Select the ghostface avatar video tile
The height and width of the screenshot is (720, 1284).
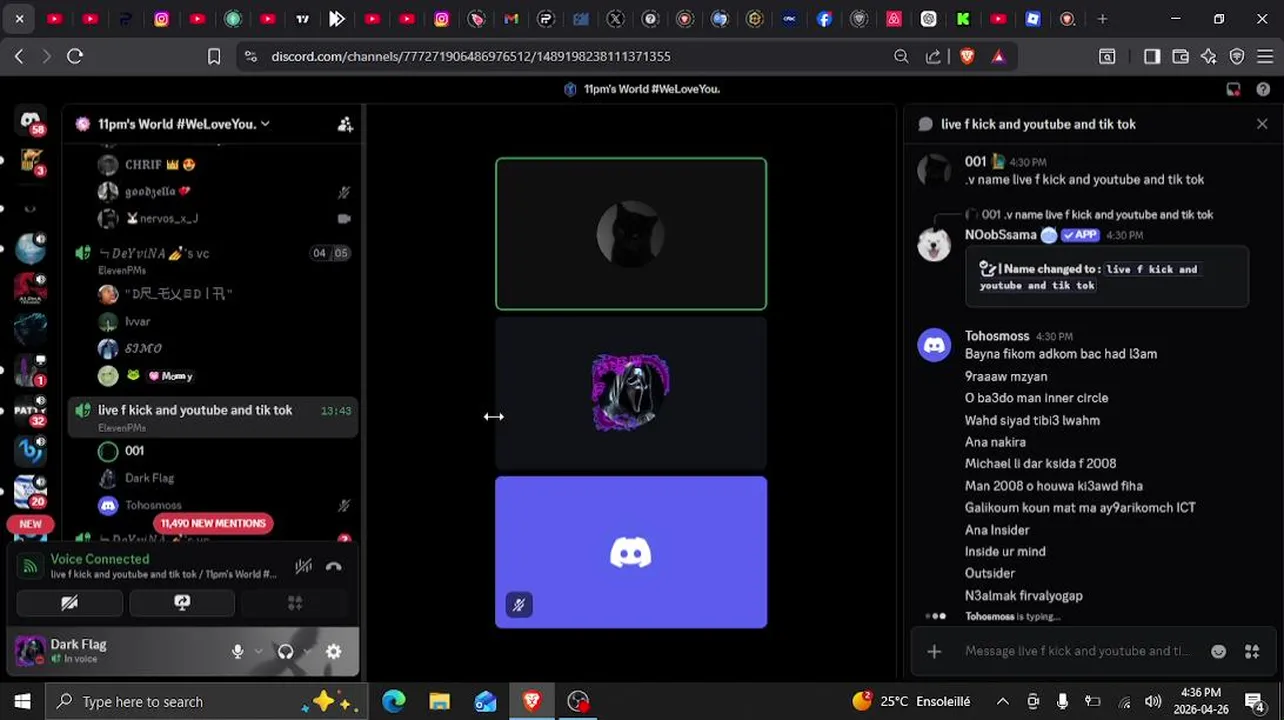tap(631, 393)
